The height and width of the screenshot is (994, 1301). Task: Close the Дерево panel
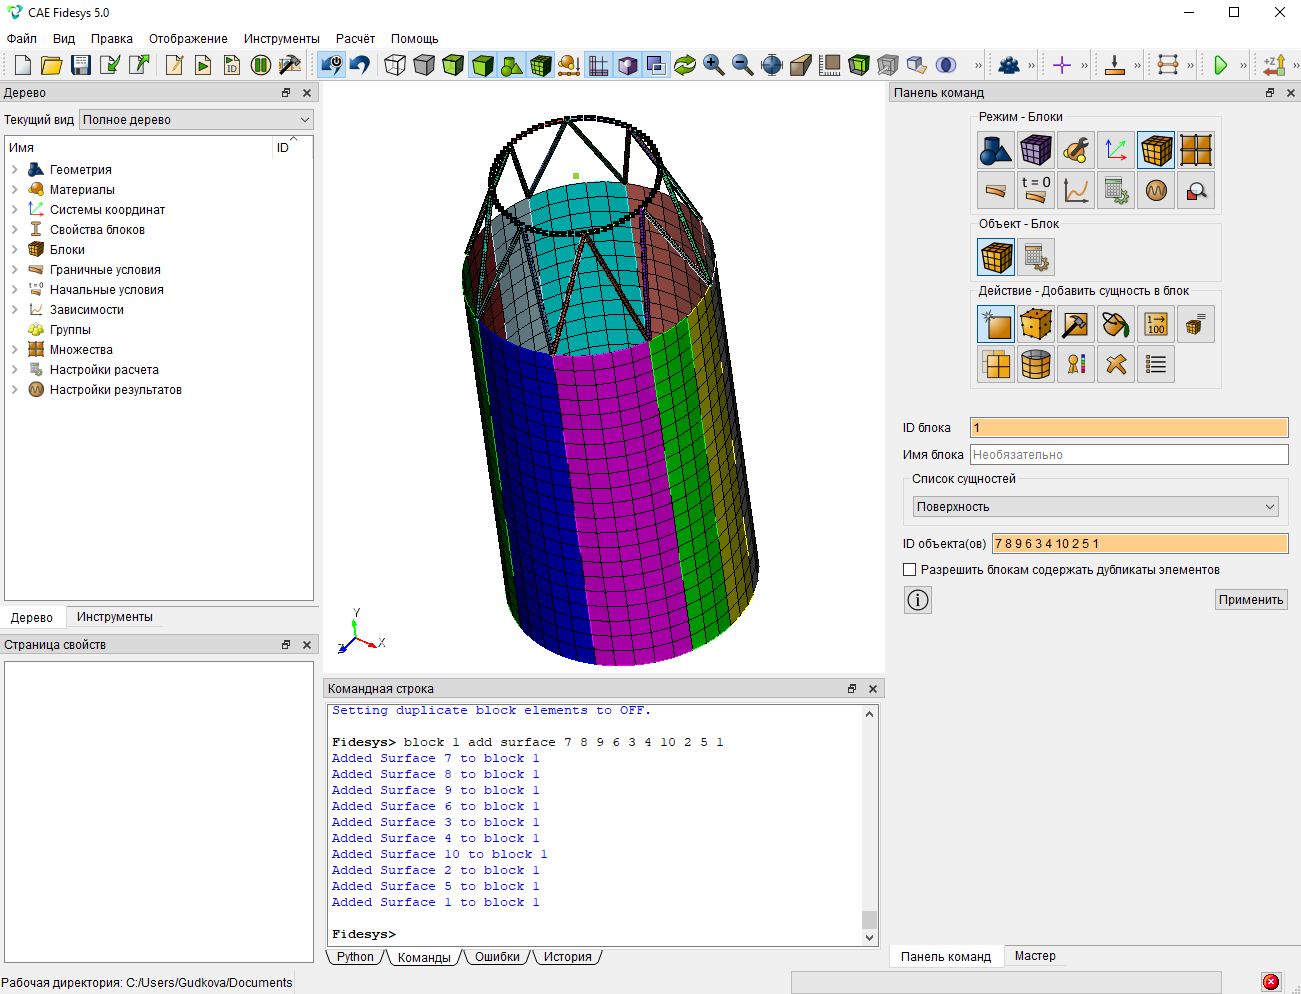coord(307,93)
